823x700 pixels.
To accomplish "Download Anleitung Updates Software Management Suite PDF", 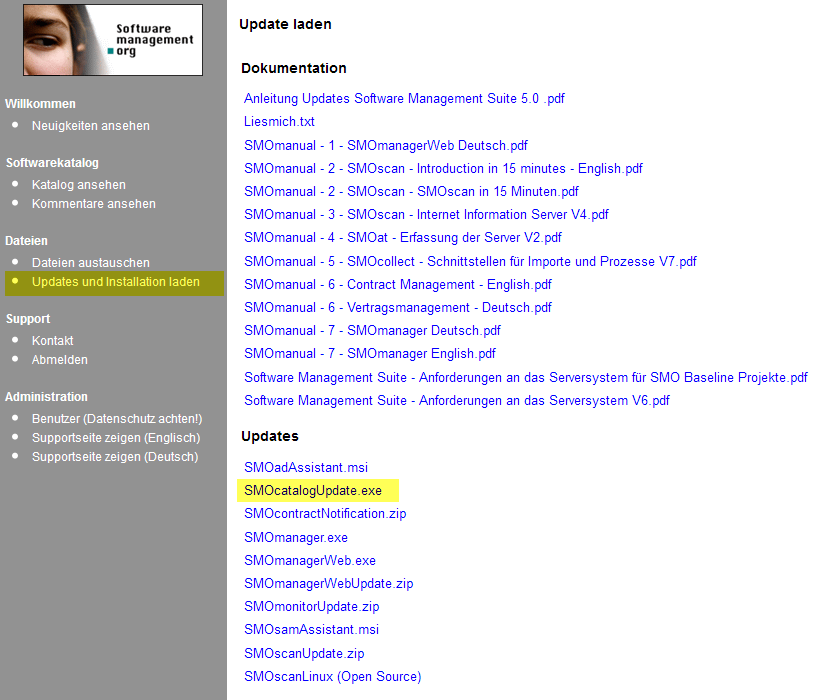I will (404, 99).
